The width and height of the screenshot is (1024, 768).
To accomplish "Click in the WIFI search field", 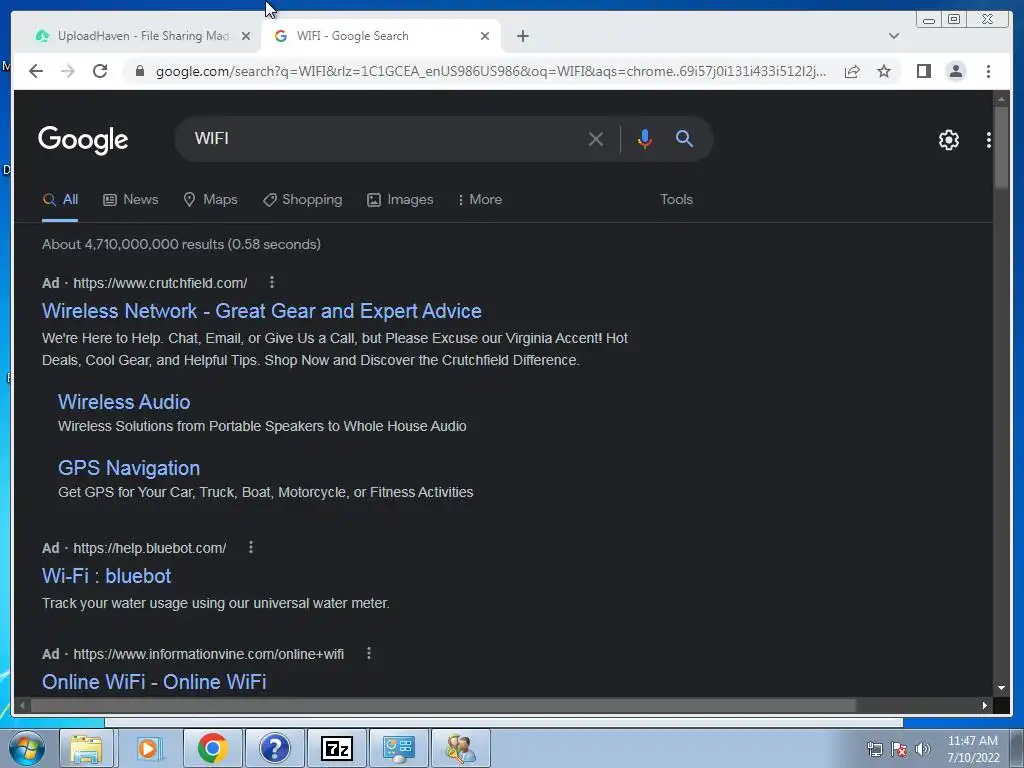I will [x=385, y=139].
